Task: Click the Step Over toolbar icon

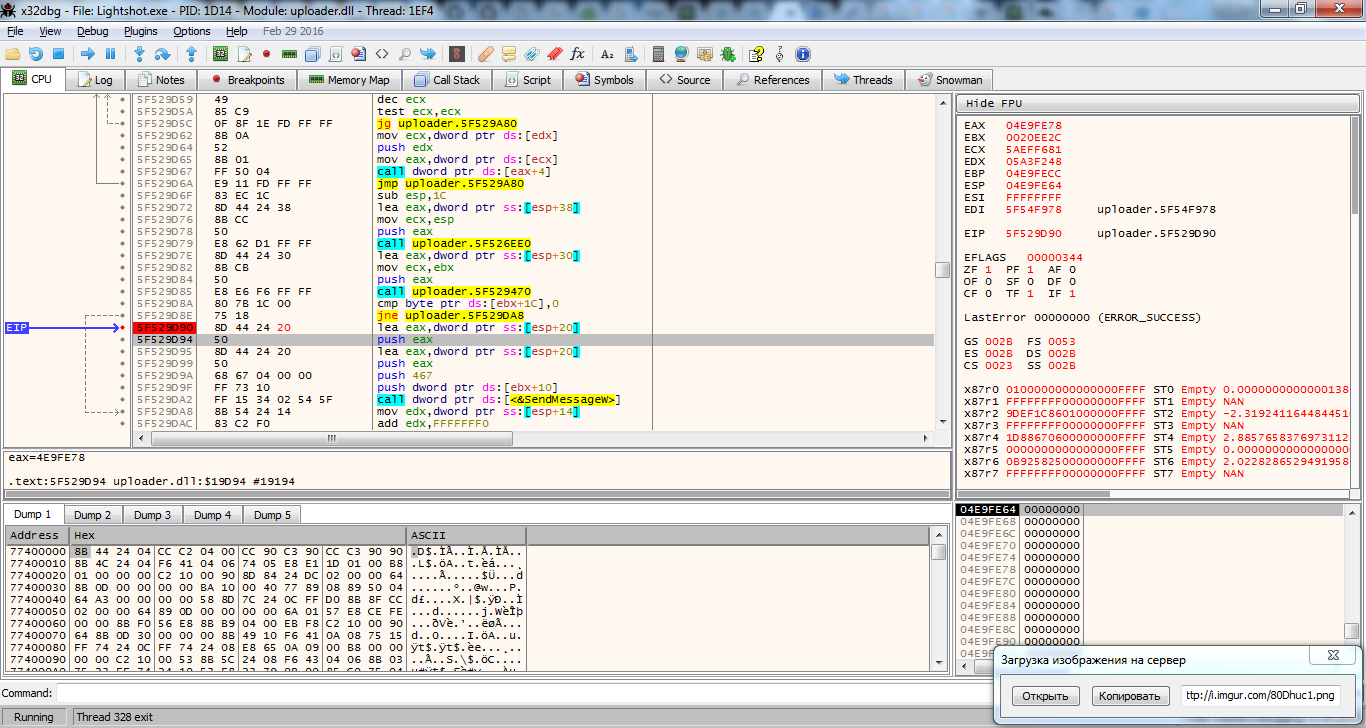Action: (162, 54)
